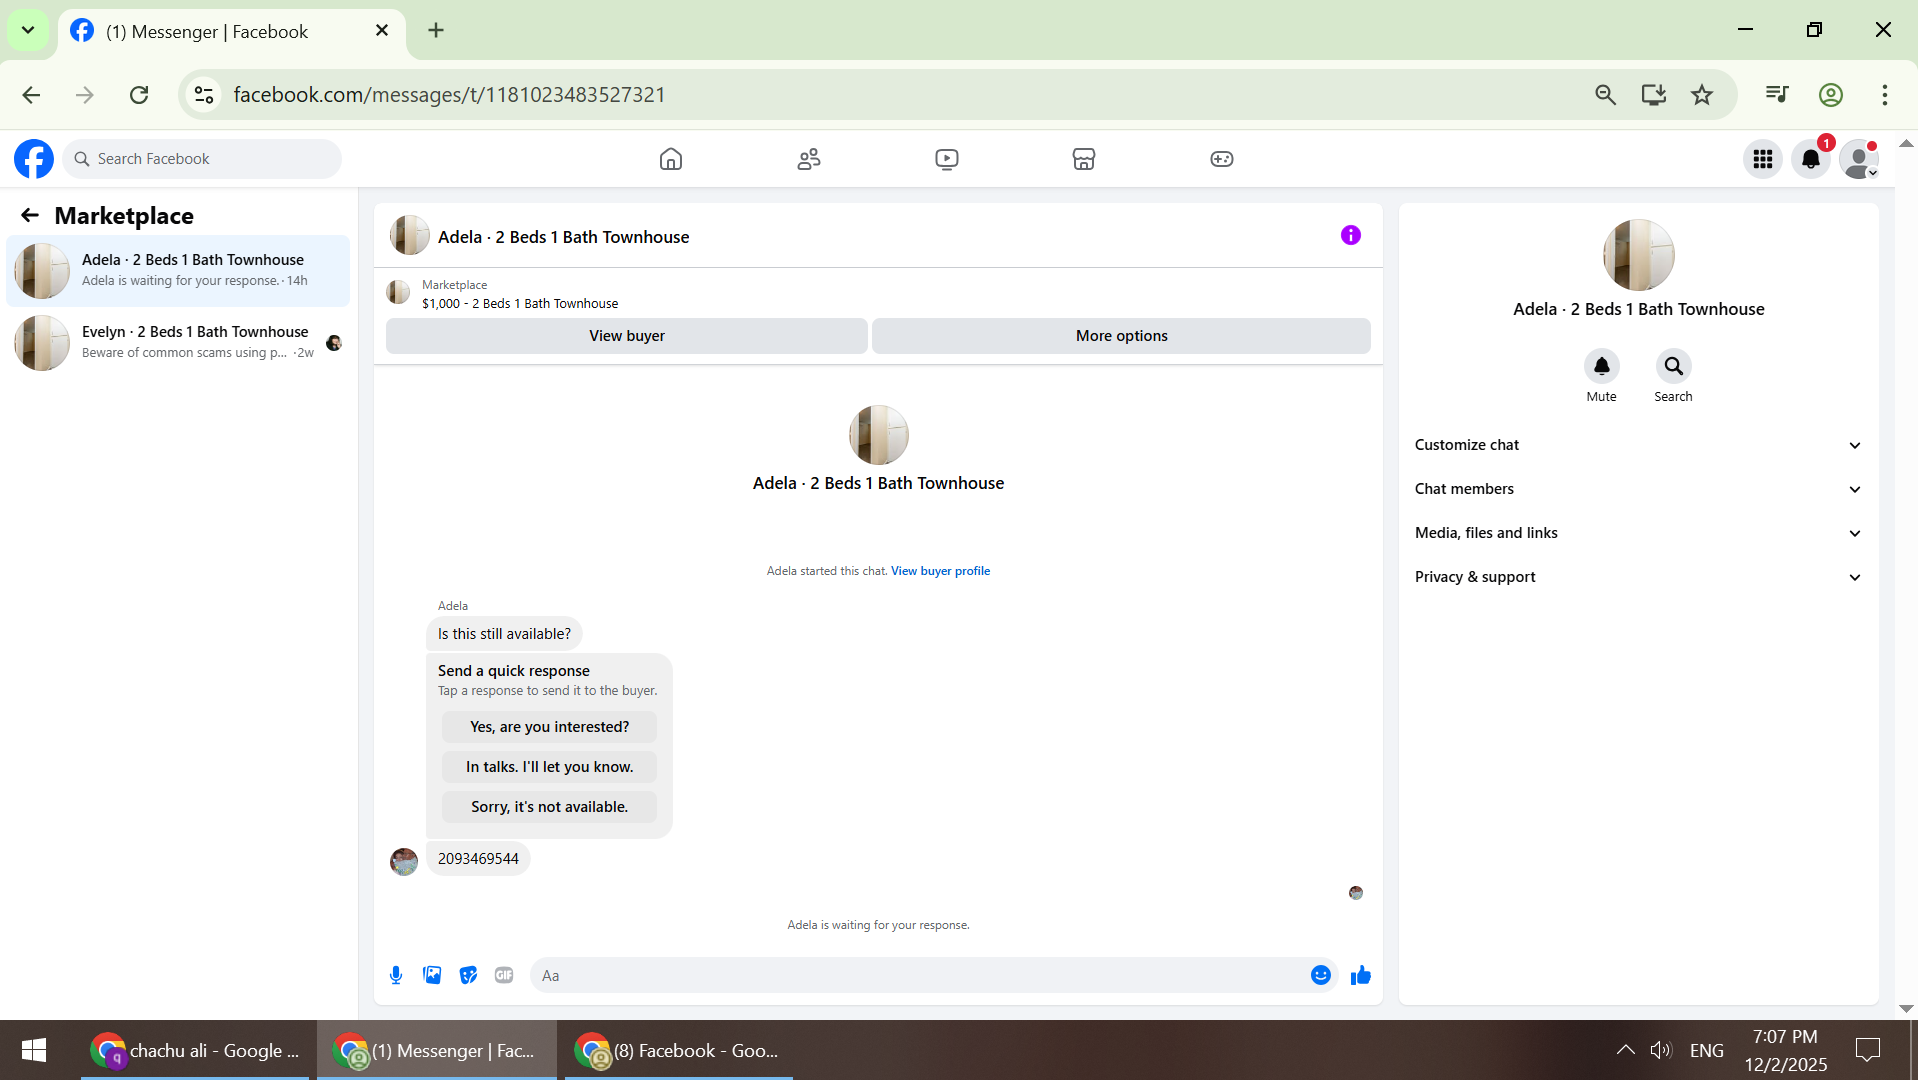Viewport: 1918px width, 1080px height.
Task: Open Friends icon in top navigation
Action: click(x=809, y=159)
